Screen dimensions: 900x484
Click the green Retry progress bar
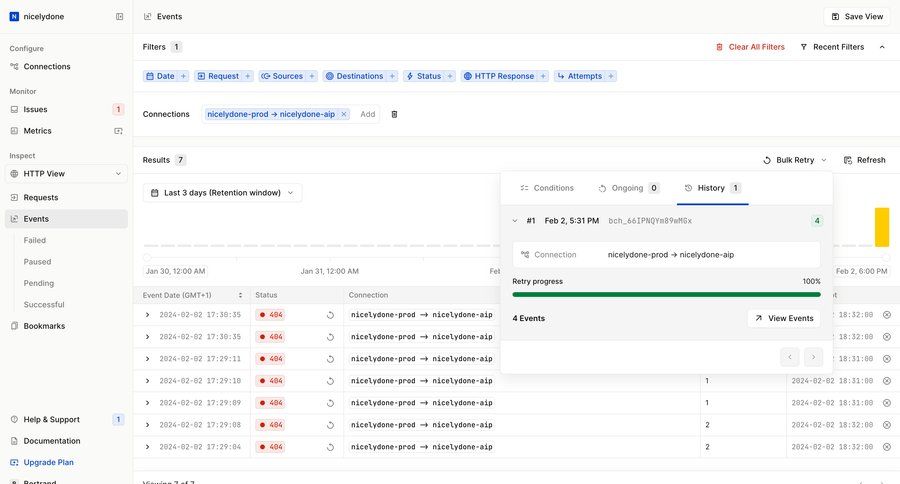tap(666, 295)
